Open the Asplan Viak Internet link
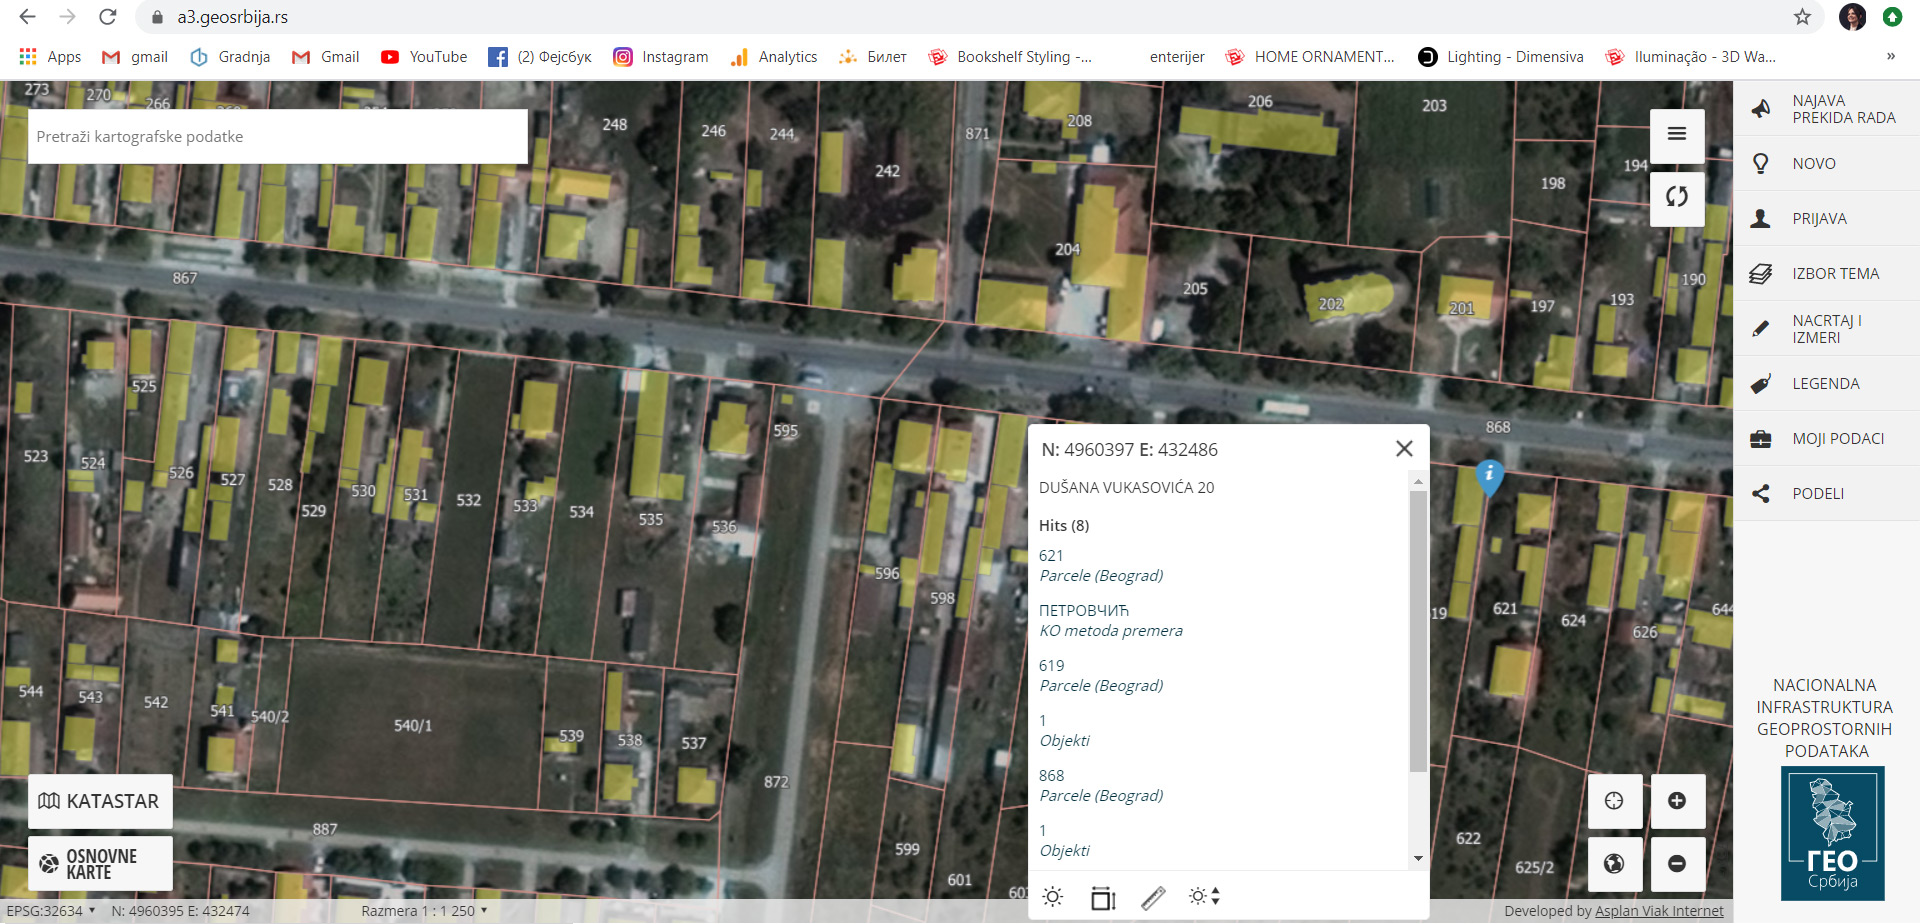 click(1659, 911)
